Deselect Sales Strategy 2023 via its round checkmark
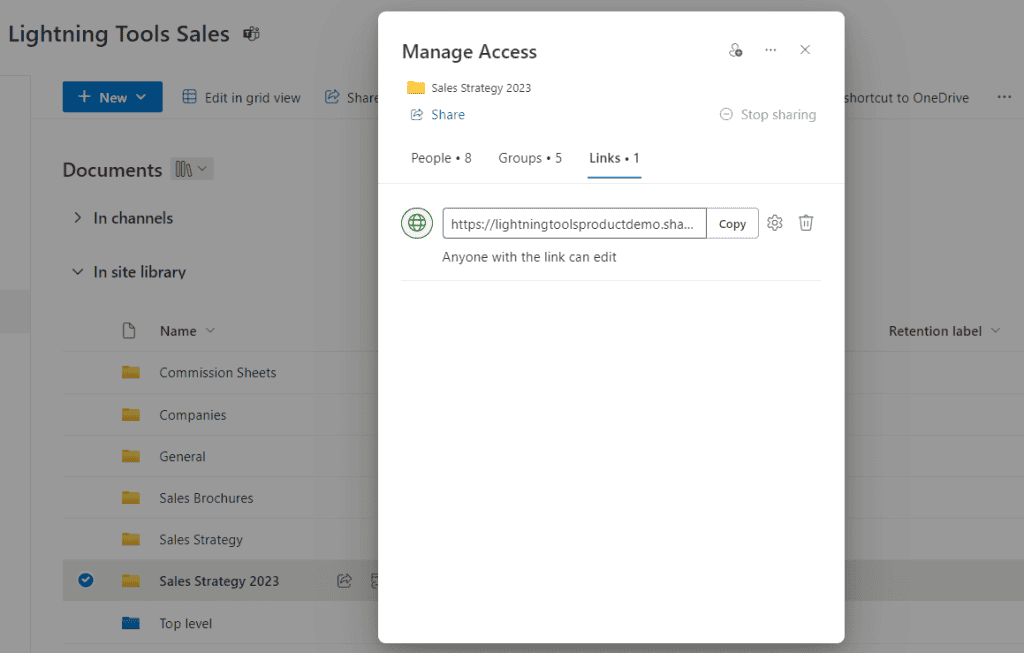1024x653 pixels. coord(85,580)
